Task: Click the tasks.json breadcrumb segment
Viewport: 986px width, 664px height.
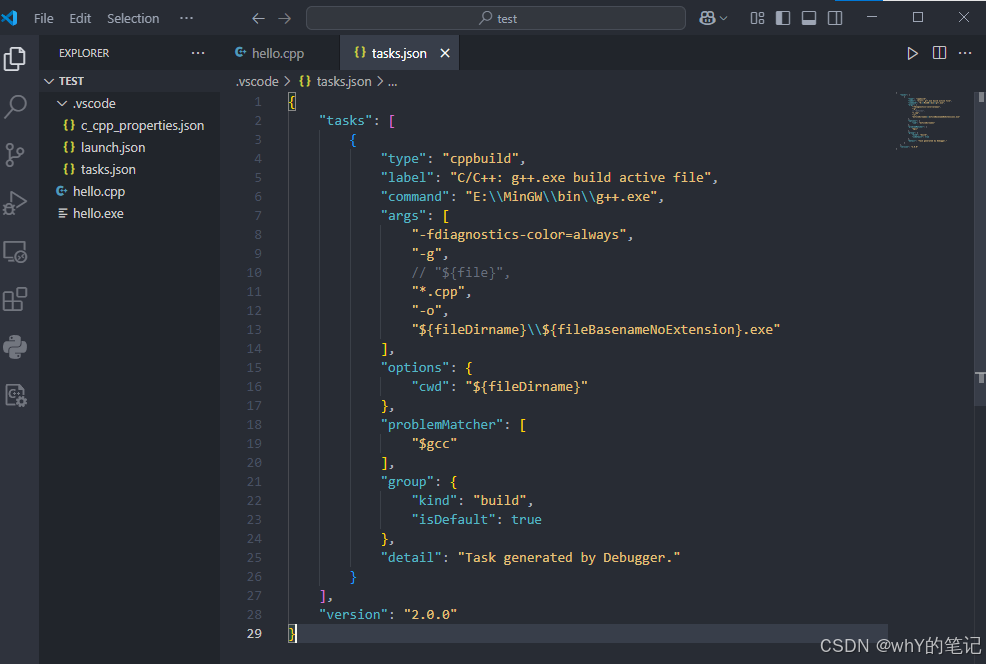Action: point(335,82)
